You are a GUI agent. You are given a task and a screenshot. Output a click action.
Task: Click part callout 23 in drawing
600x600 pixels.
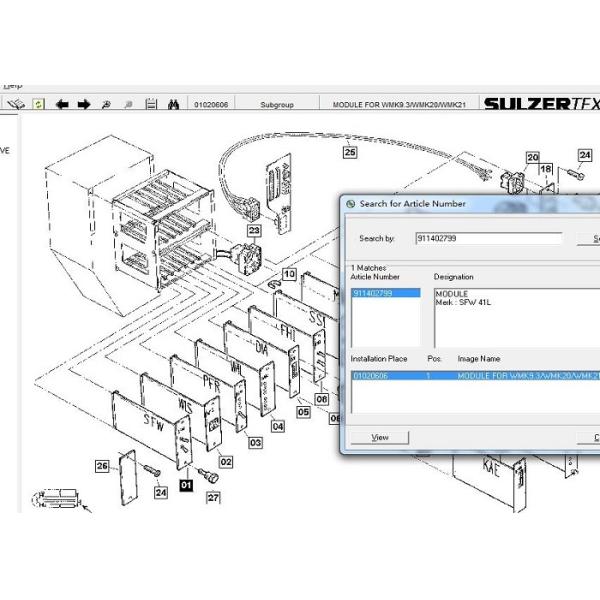pos(254,231)
